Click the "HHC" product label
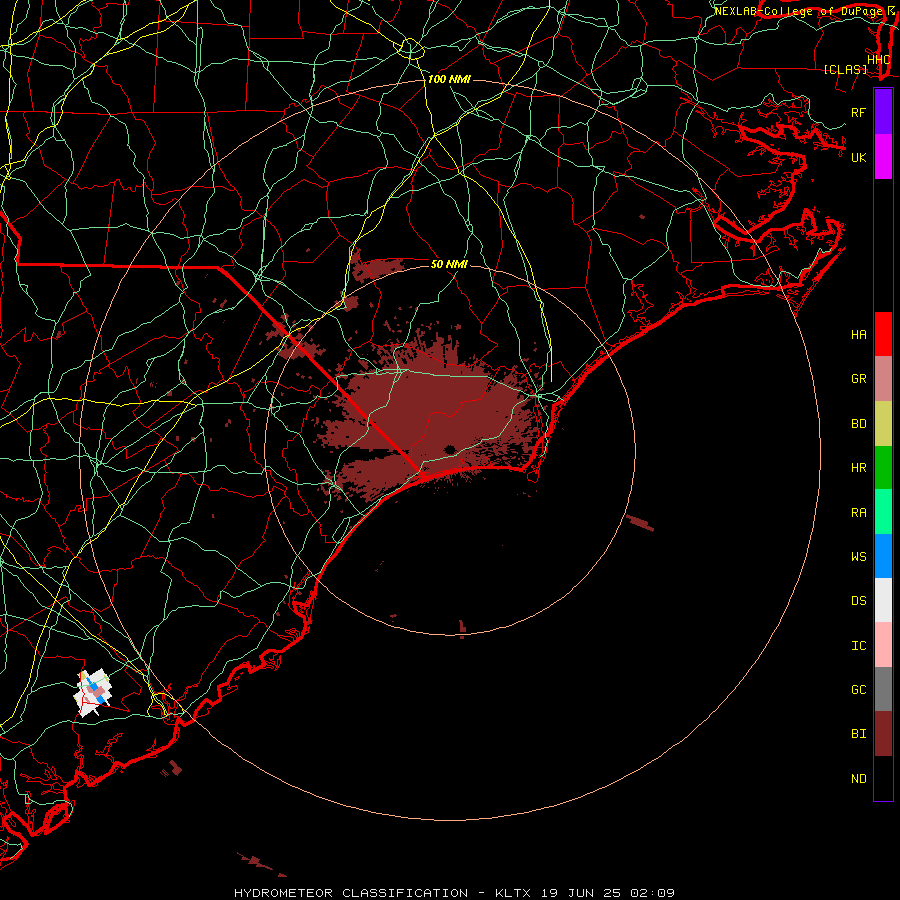Screen dimensions: 900x900 [878, 60]
